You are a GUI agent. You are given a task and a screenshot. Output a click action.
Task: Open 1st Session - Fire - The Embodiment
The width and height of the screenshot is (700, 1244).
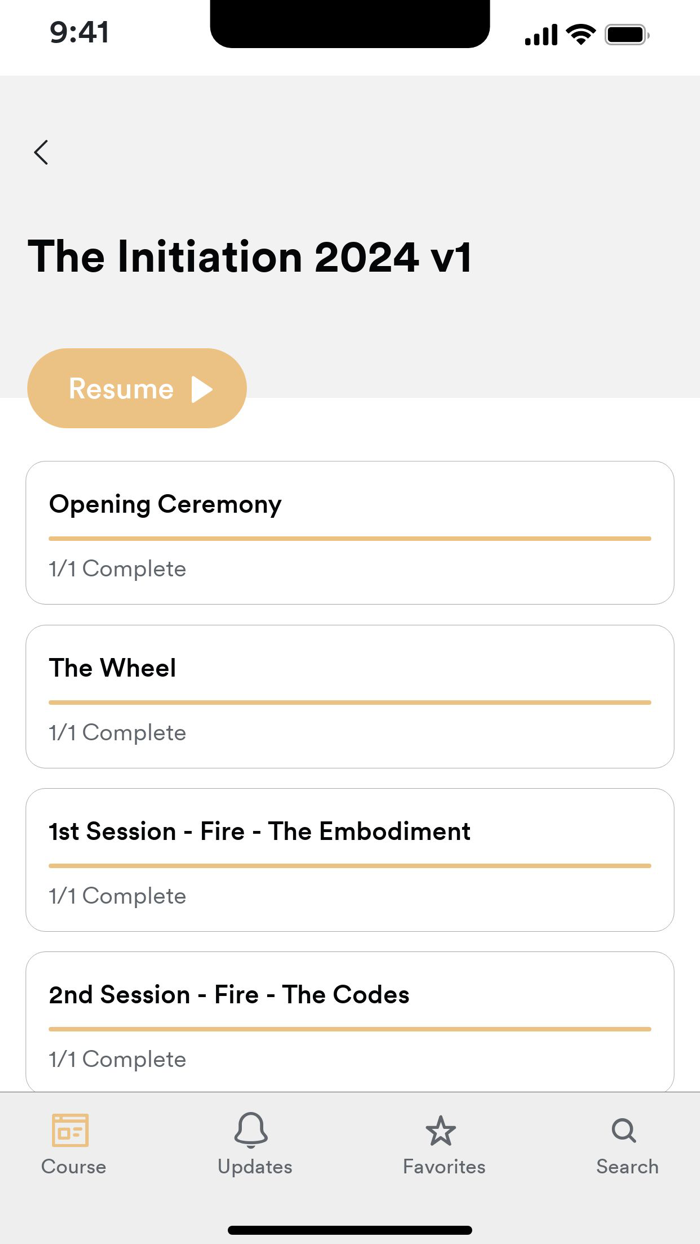click(x=350, y=860)
